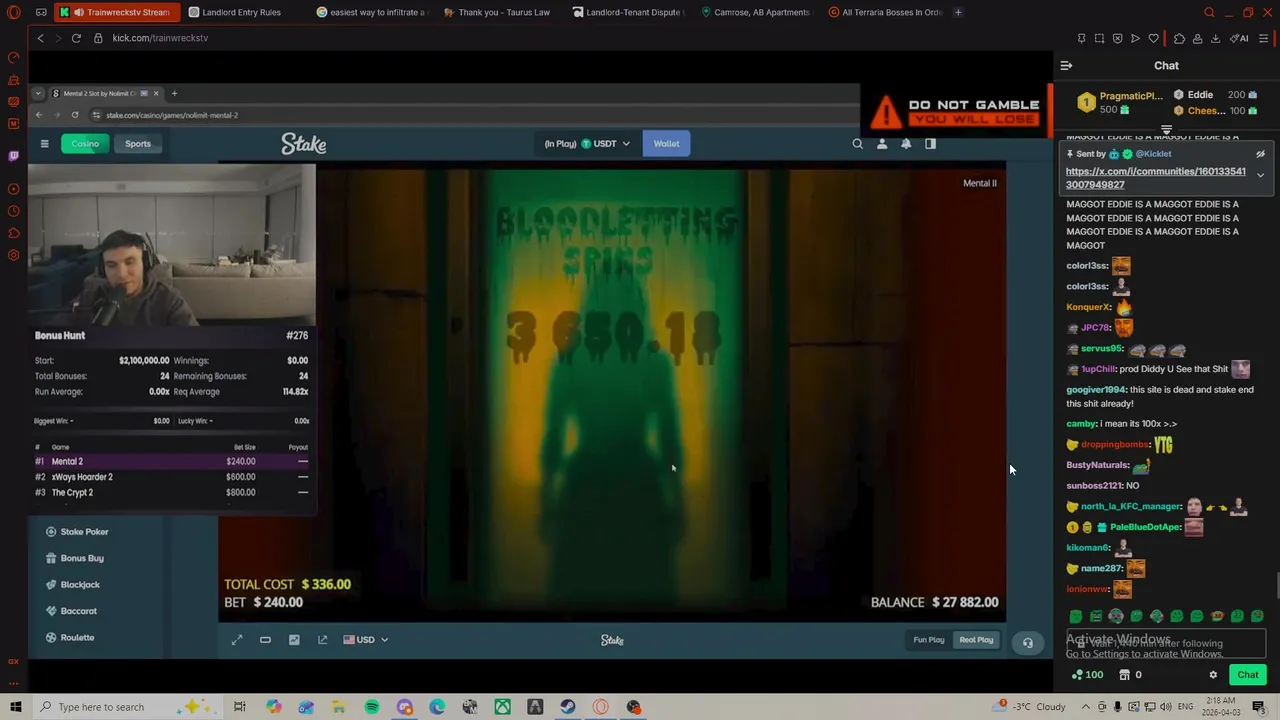This screenshot has height=720, width=1280.
Task: Open ad blocker shield icon
Action: coord(1117,38)
